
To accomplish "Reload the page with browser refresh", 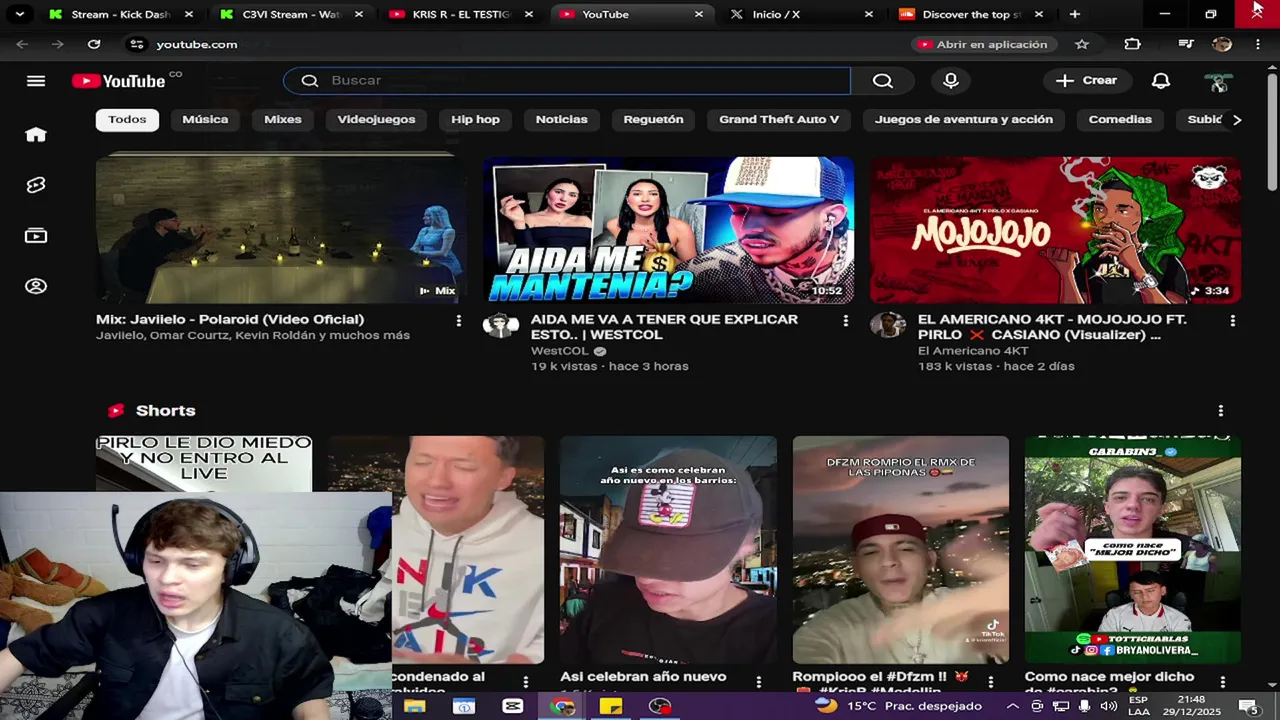I will click(94, 44).
